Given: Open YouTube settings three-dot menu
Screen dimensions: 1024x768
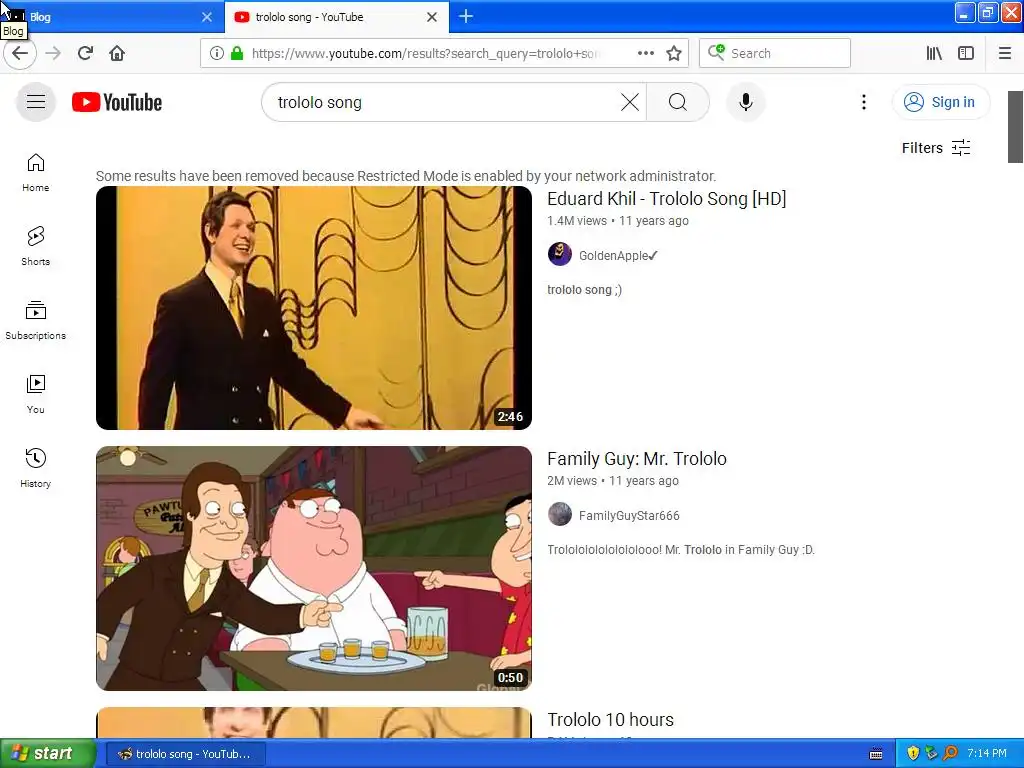Looking at the screenshot, I should [863, 102].
